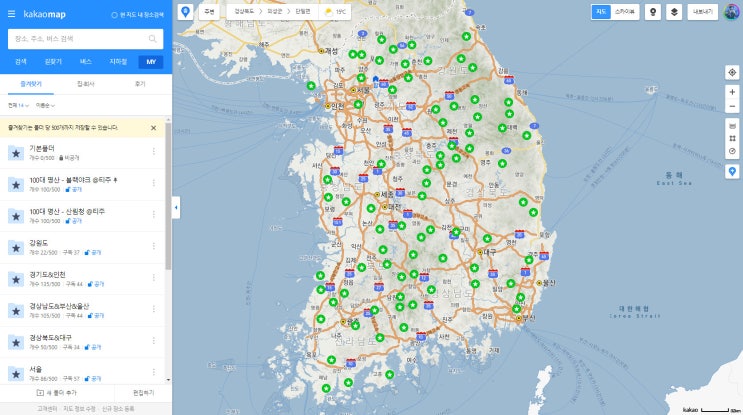This screenshot has height=415, width=743.
Task: Collapse the side panel with arrow handle
Action: pos(176,208)
